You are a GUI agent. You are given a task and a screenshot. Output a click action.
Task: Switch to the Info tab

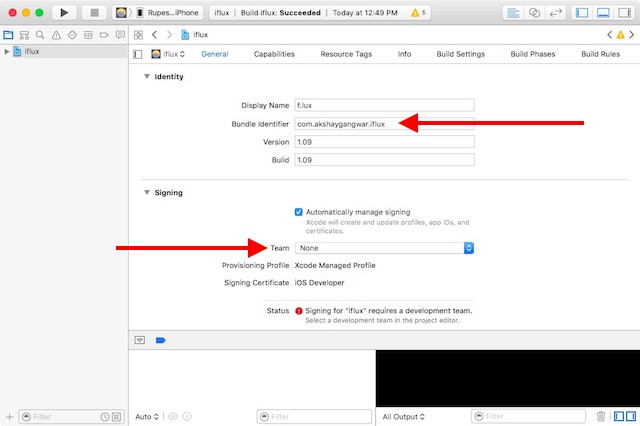coord(404,54)
